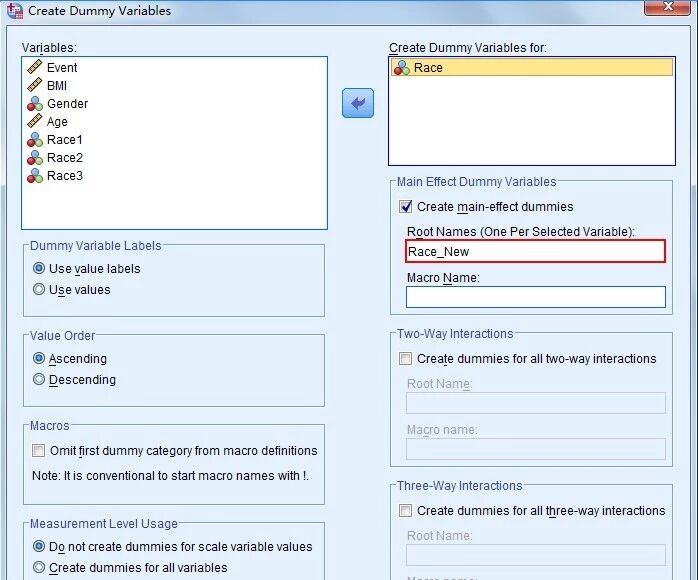Select the BMI variable in the list
698x580 pixels.
57,85
